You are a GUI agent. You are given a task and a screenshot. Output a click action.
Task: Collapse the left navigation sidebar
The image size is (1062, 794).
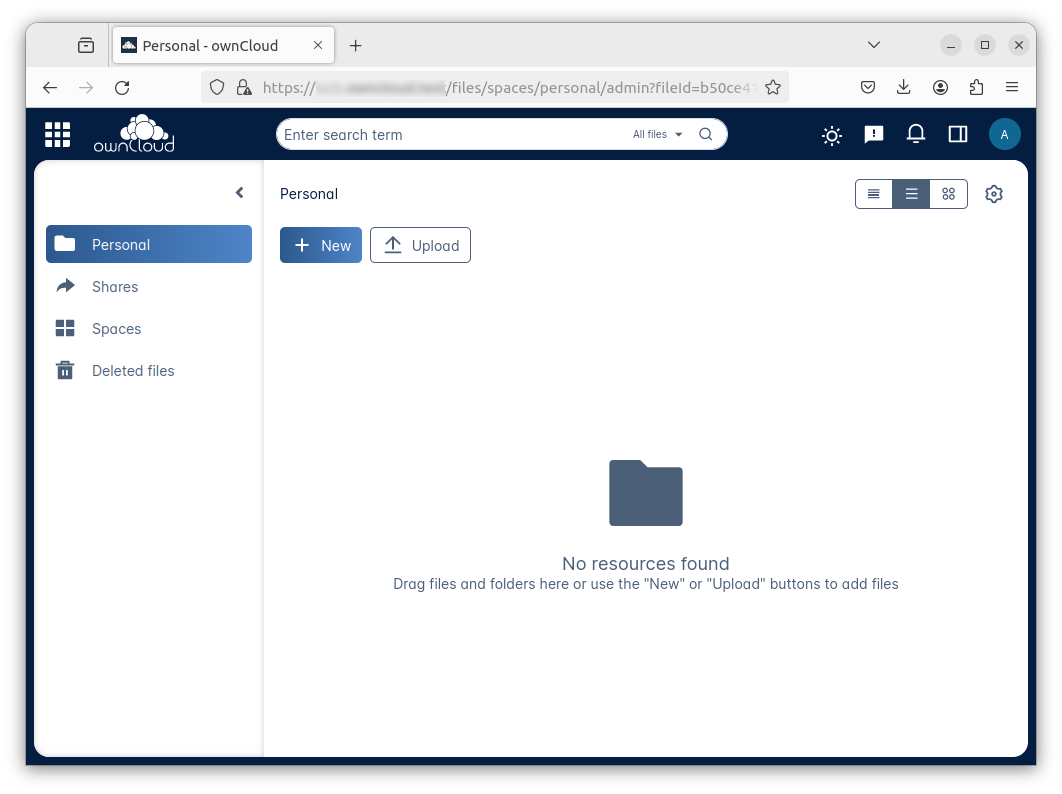tap(239, 193)
